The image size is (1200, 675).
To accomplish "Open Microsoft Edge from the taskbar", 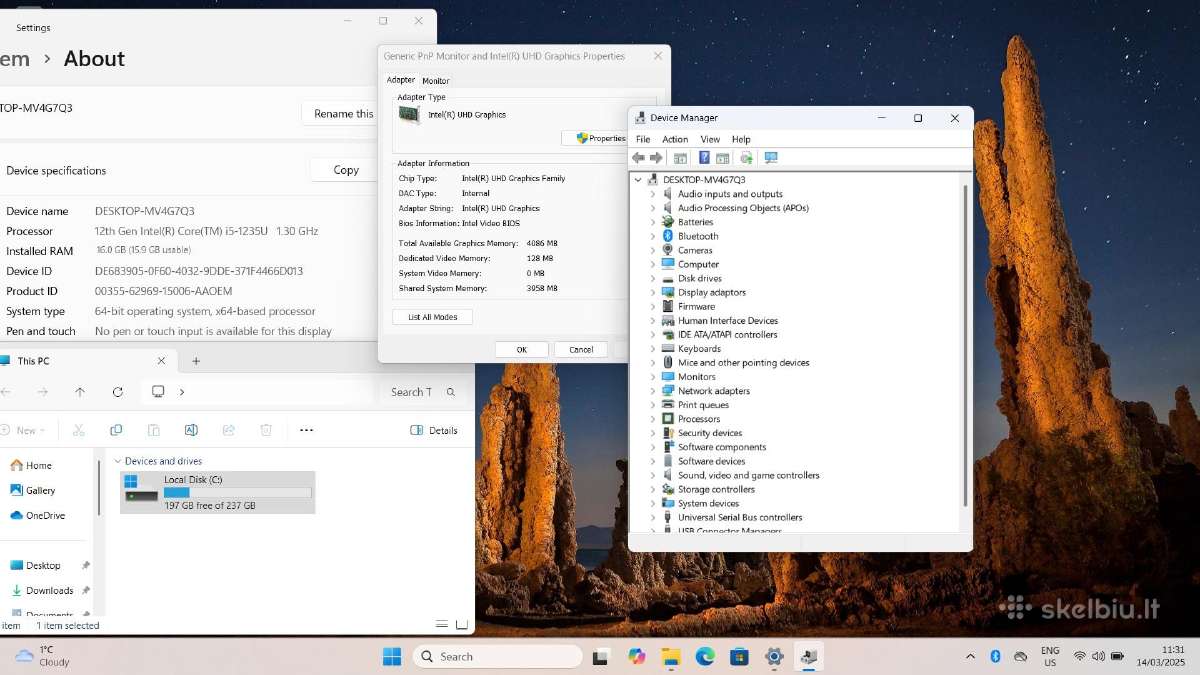I will pos(705,656).
